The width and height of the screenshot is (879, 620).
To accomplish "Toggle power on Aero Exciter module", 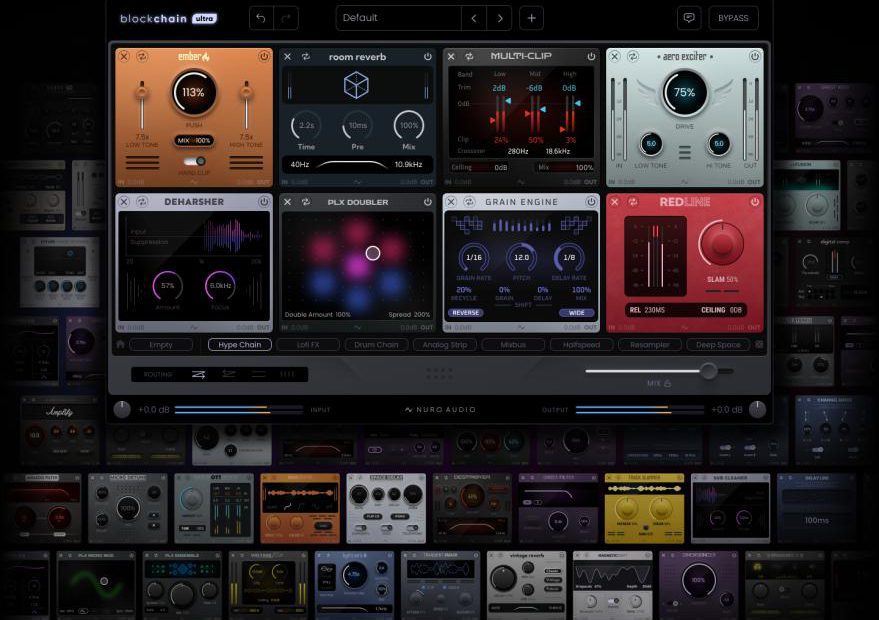I will [x=754, y=57].
